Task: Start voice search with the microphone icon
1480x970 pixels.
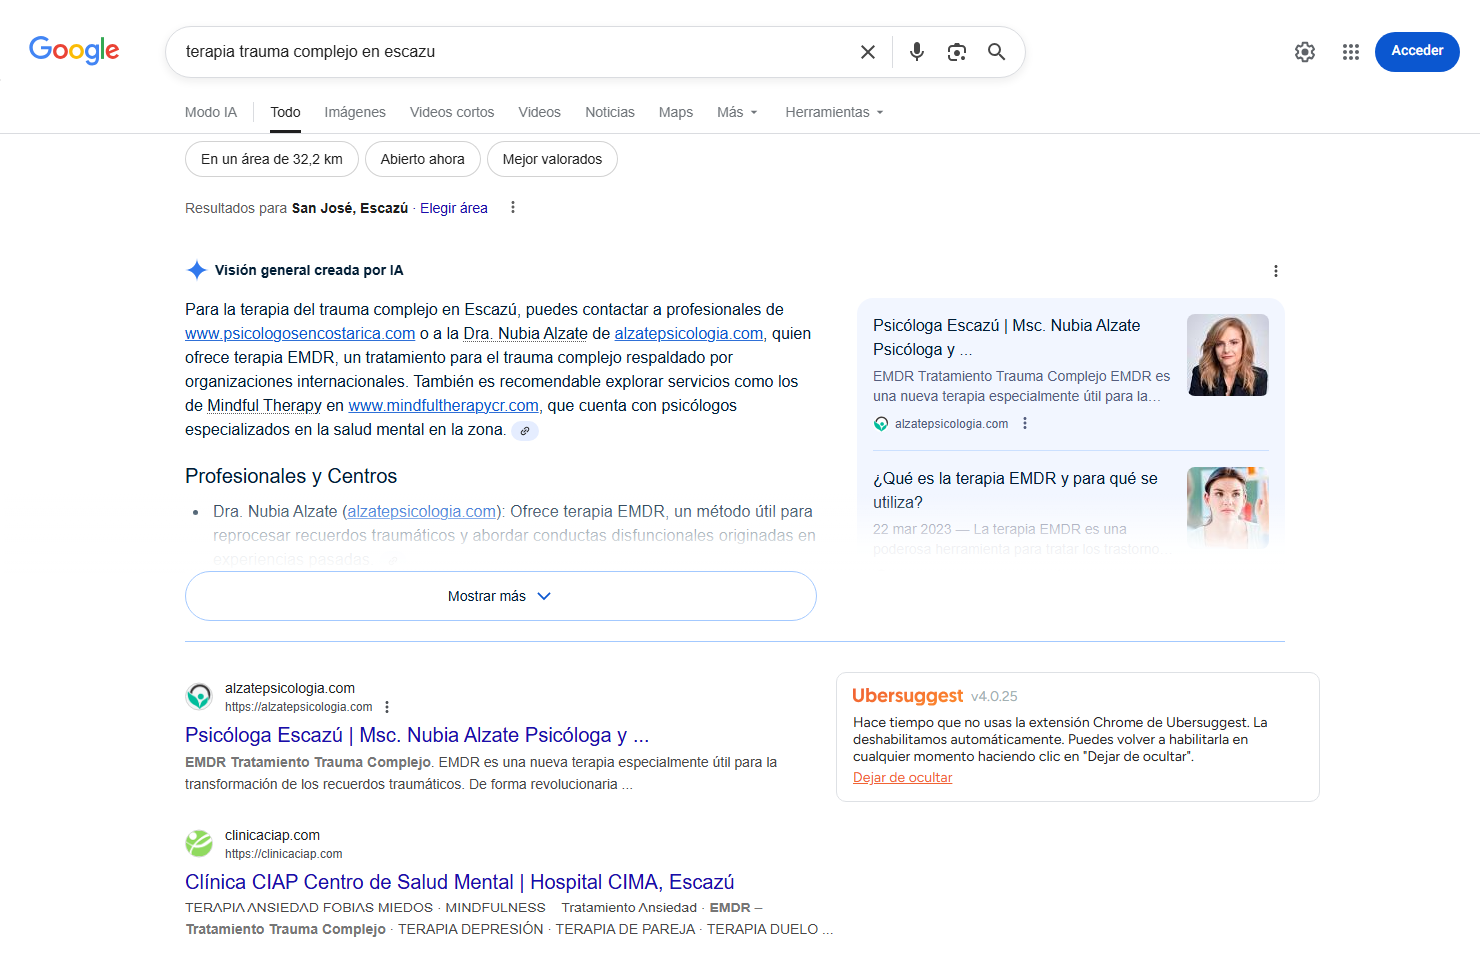Action: [x=916, y=52]
